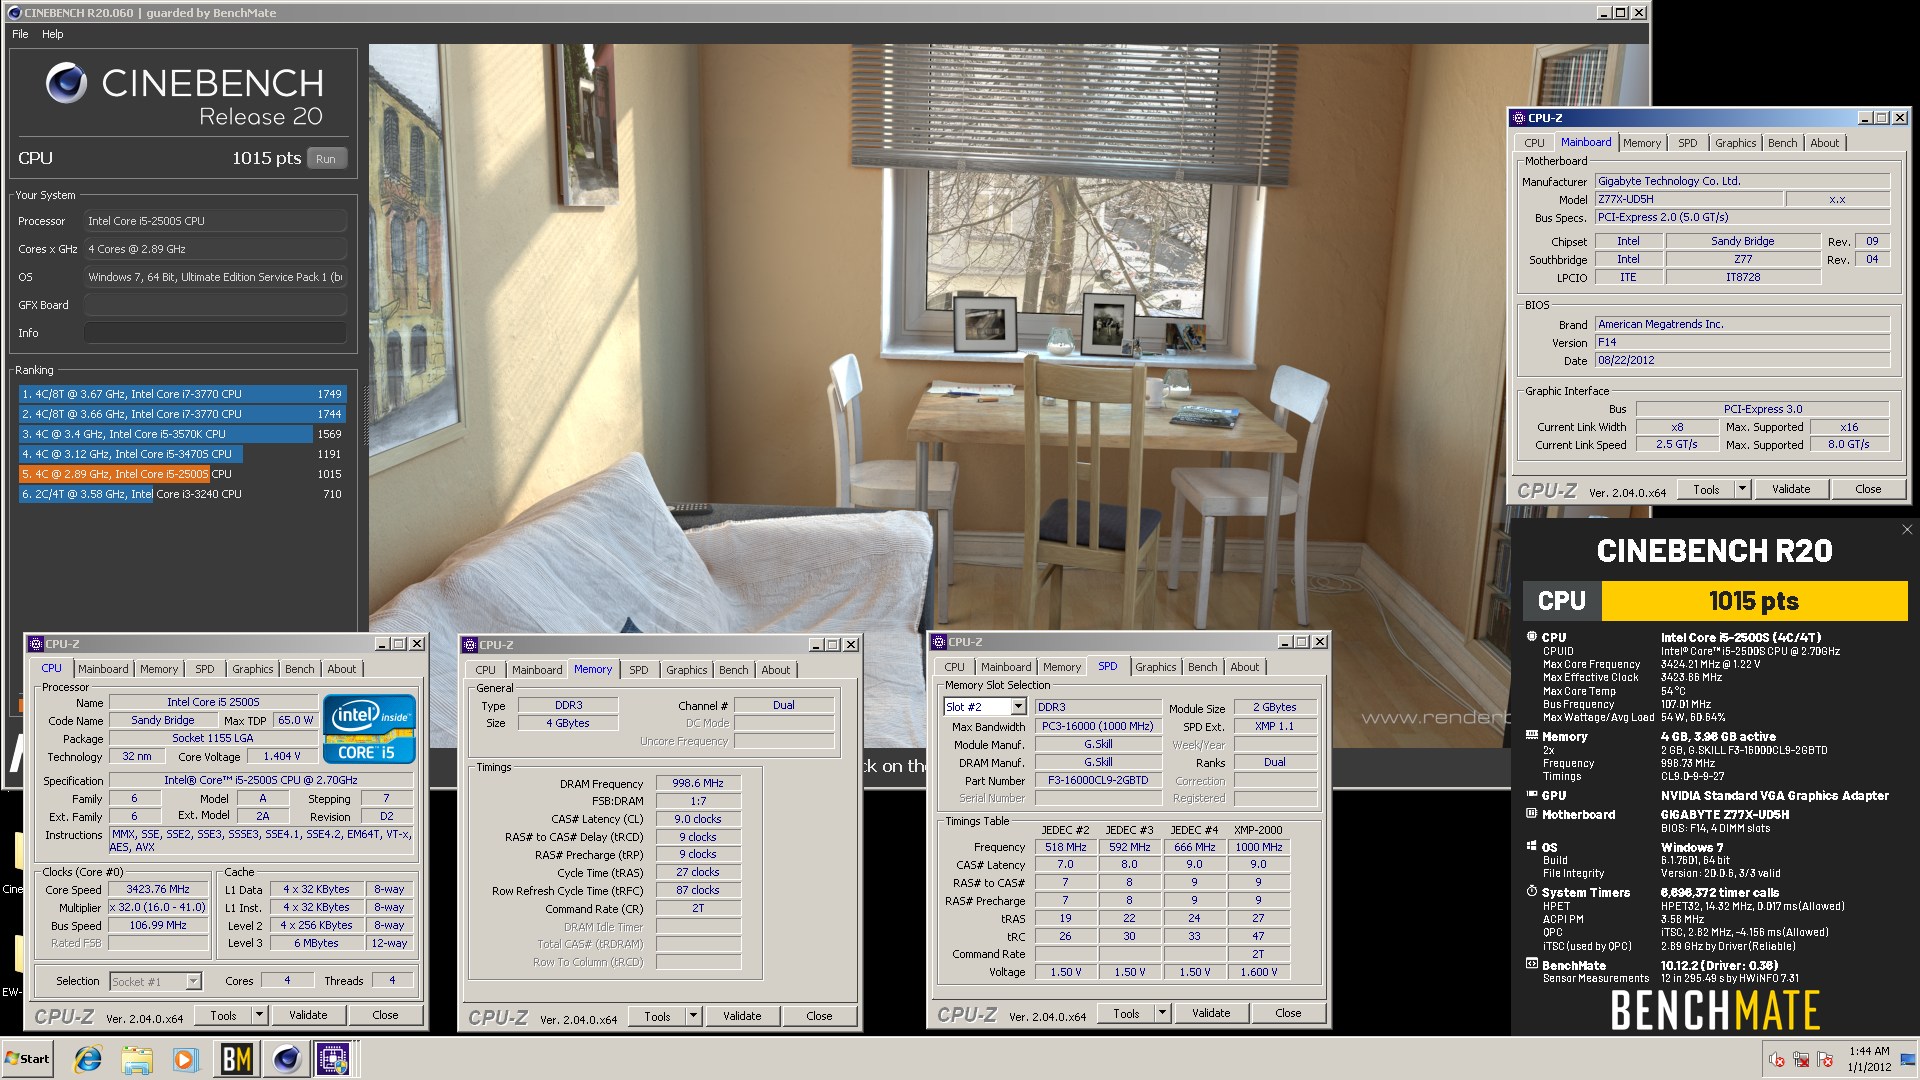Open Tools dropdown arrow in CPU-Z Memory window
1920x1080 pixels.
693,1016
